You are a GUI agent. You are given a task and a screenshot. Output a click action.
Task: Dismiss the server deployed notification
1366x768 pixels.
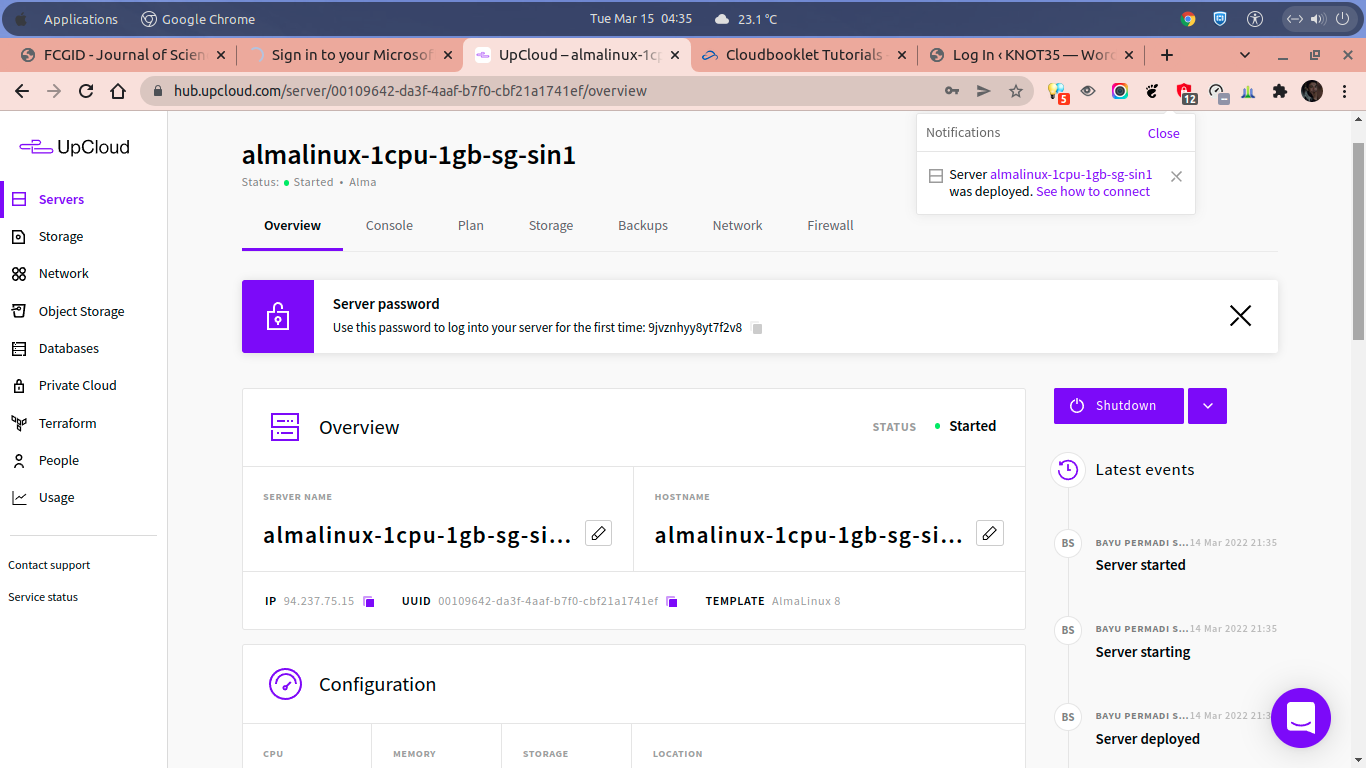pyautogui.click(x=1176, y=176)
